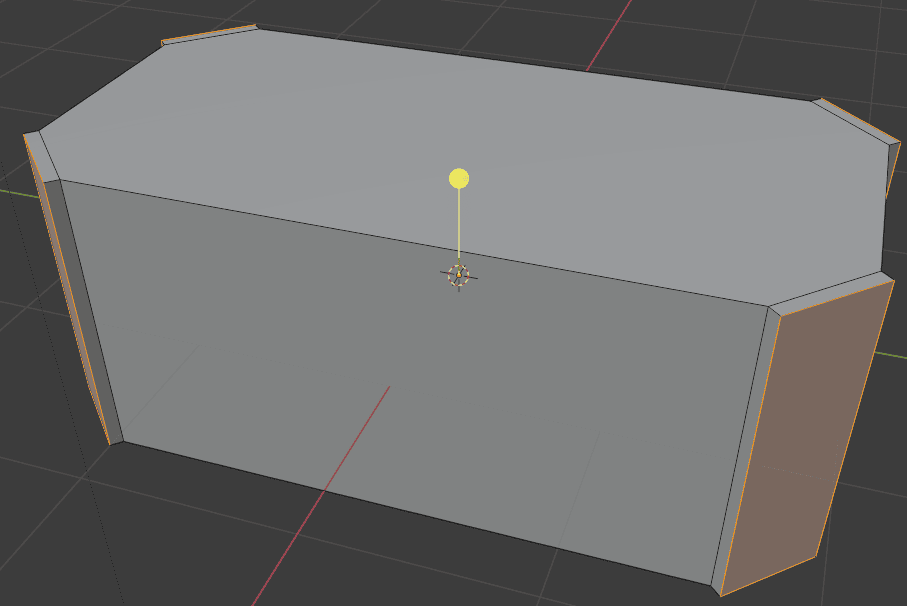Click the 3D cursor crosshair gizmo
The height and width of the screenshot is (606, 907).
tap(459, 275)
